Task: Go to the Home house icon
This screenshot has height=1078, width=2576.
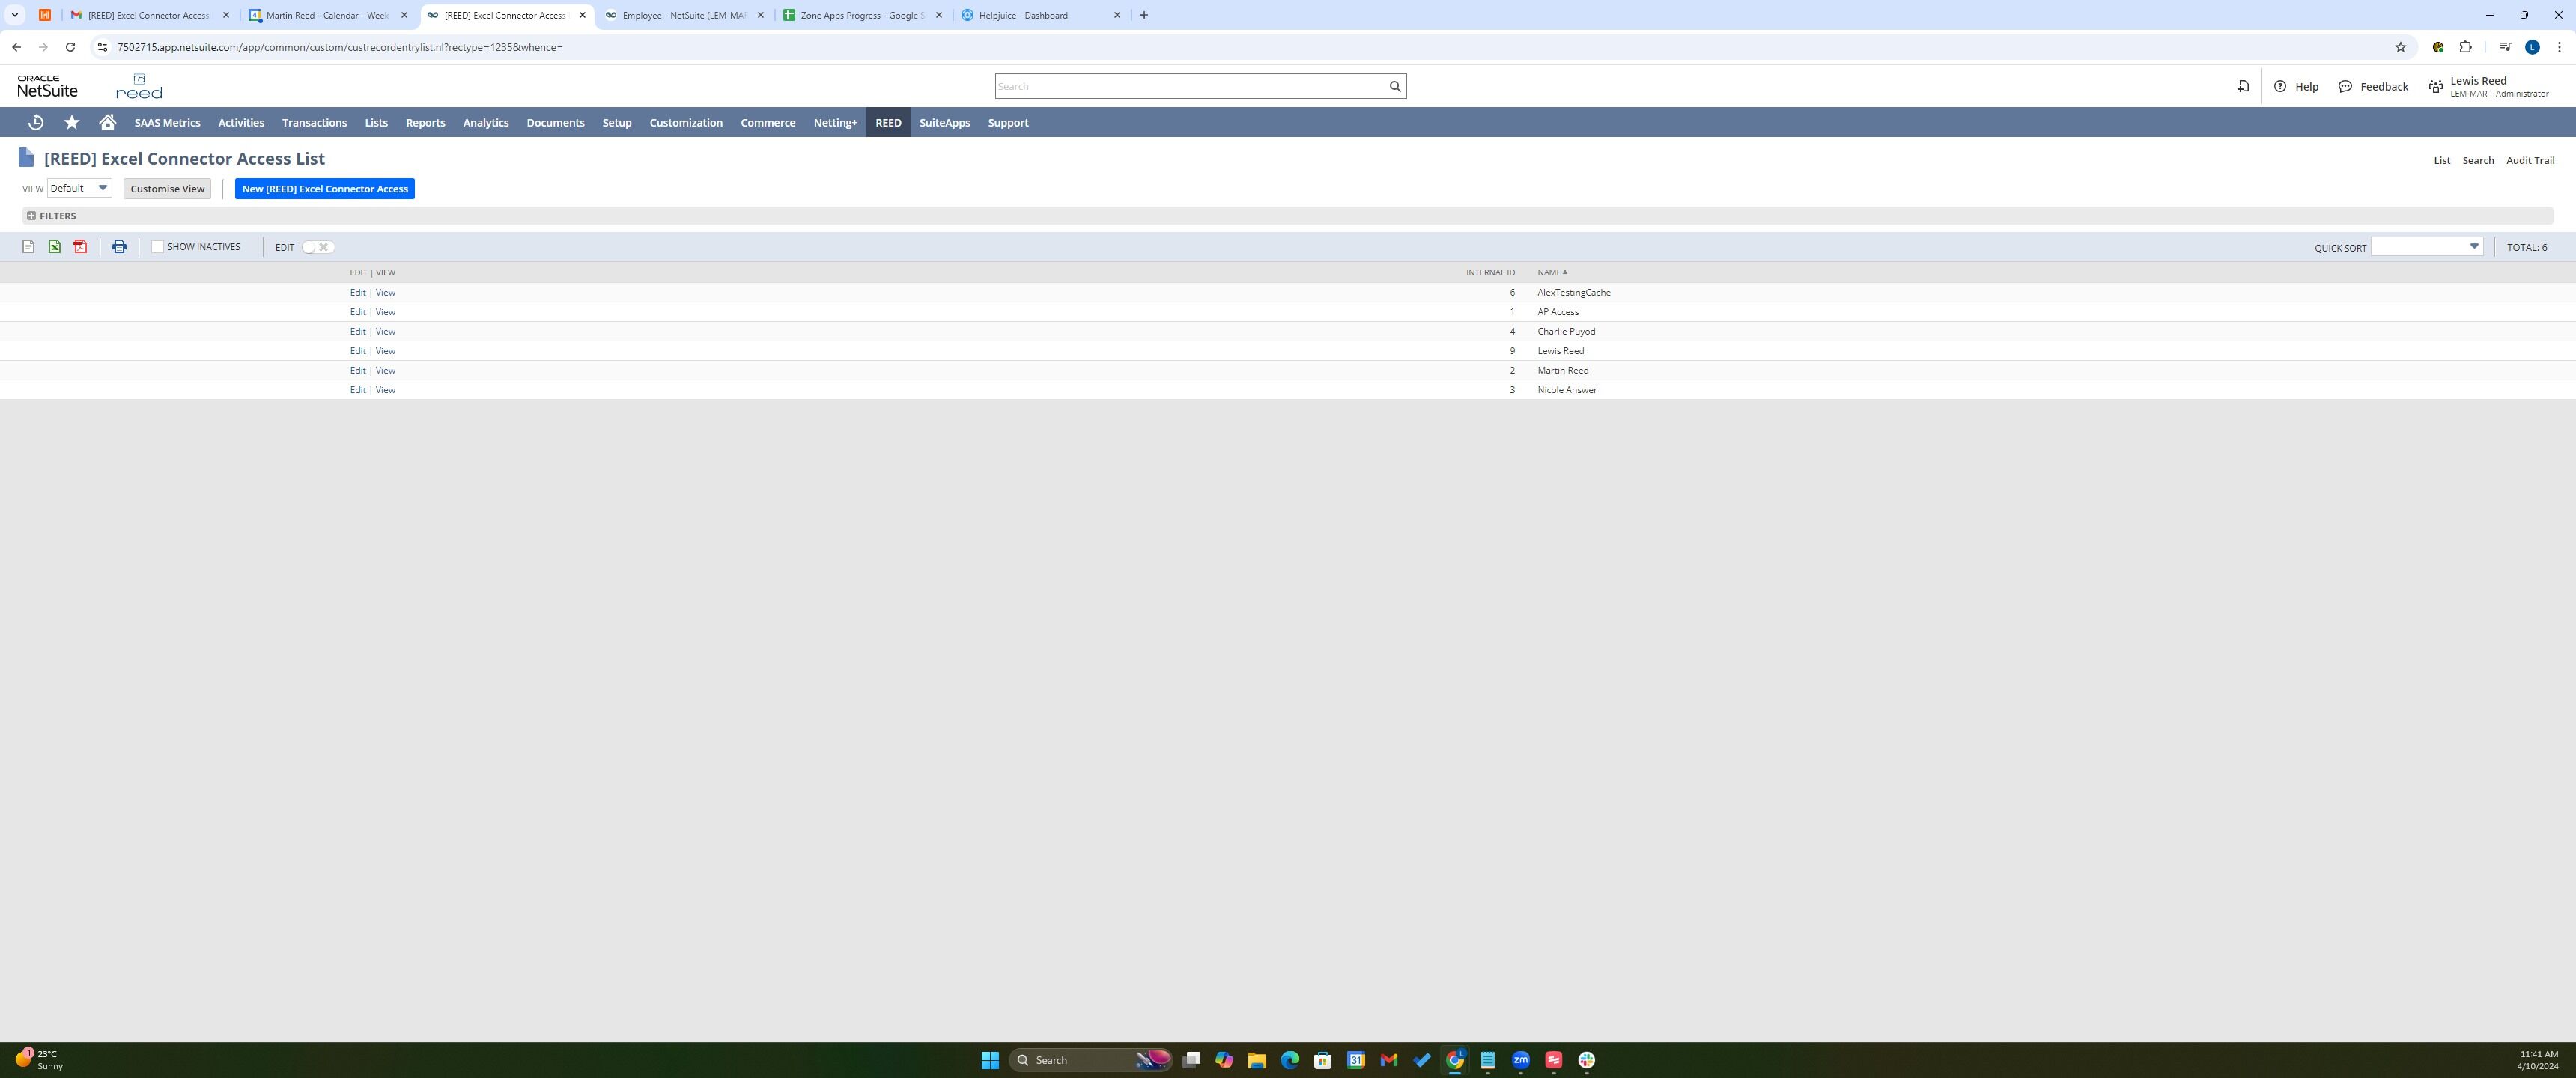Action: point(108,122)
